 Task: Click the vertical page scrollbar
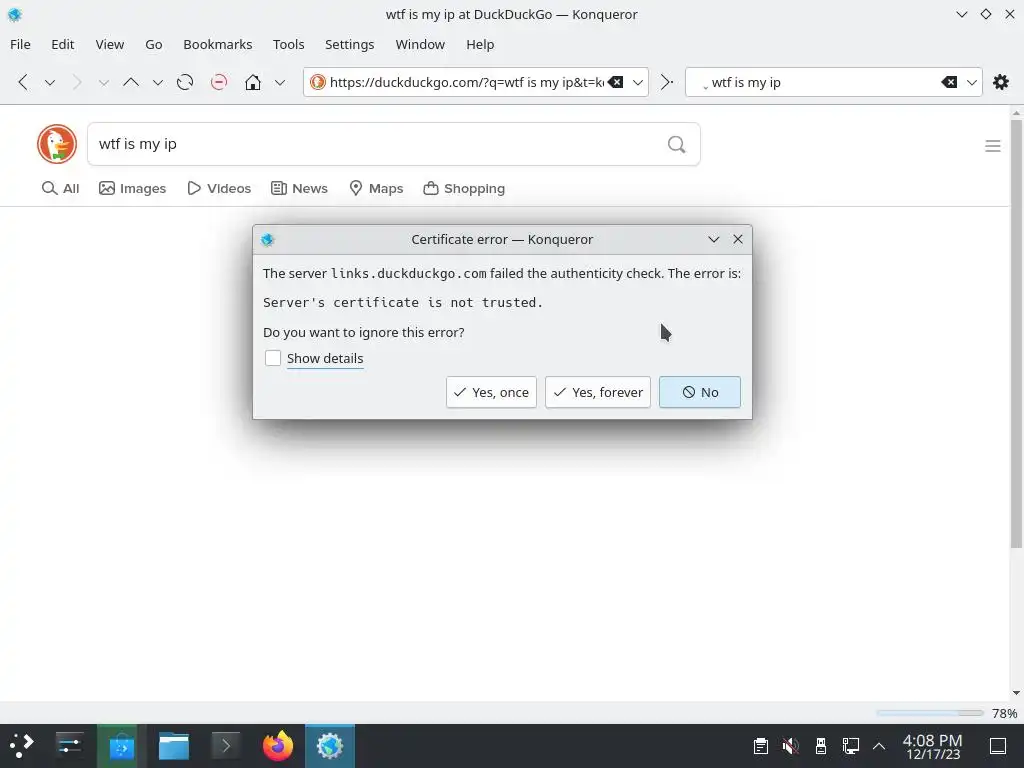pos(1016,333)
